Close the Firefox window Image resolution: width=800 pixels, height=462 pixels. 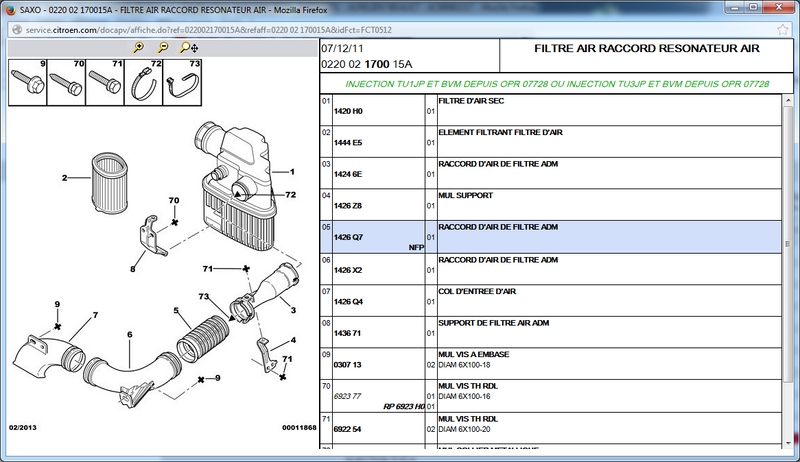coord(779,7)
